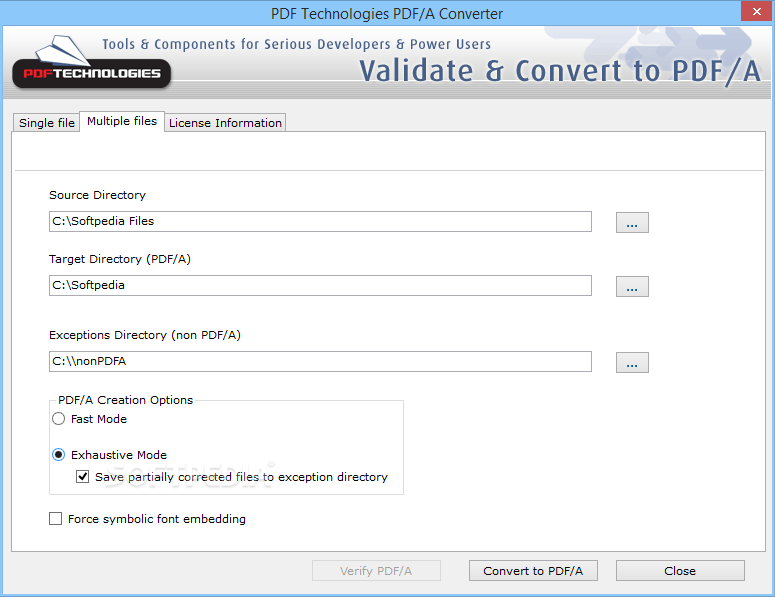Click the application icon in title bar
Screen dimensions: 775x597
click(x=14, y=13)
